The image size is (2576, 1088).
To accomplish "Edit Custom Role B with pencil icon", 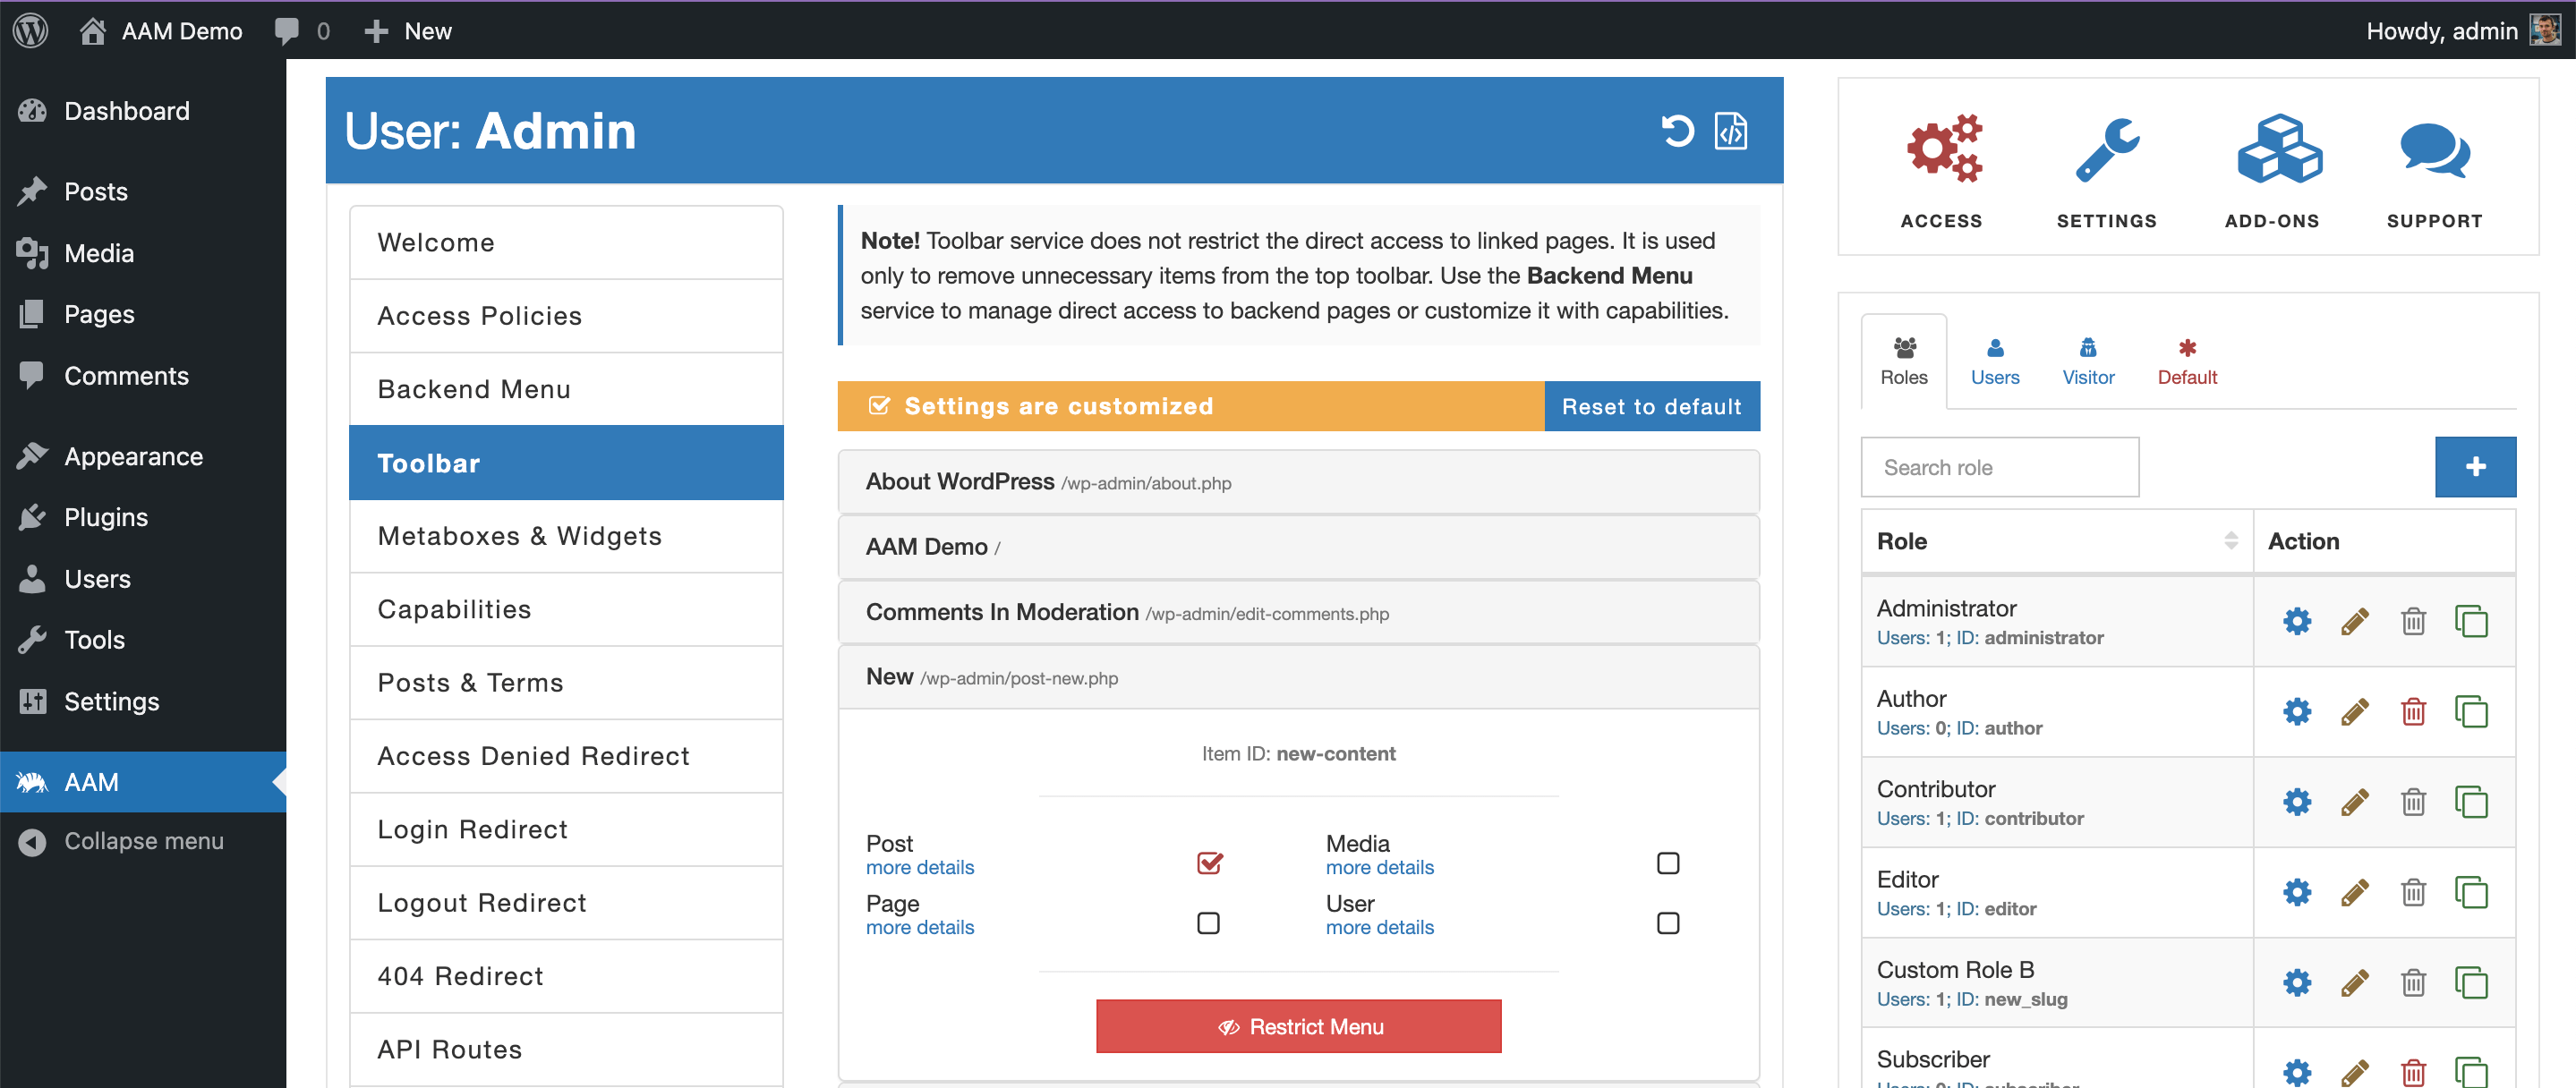I will (2355, 983).
